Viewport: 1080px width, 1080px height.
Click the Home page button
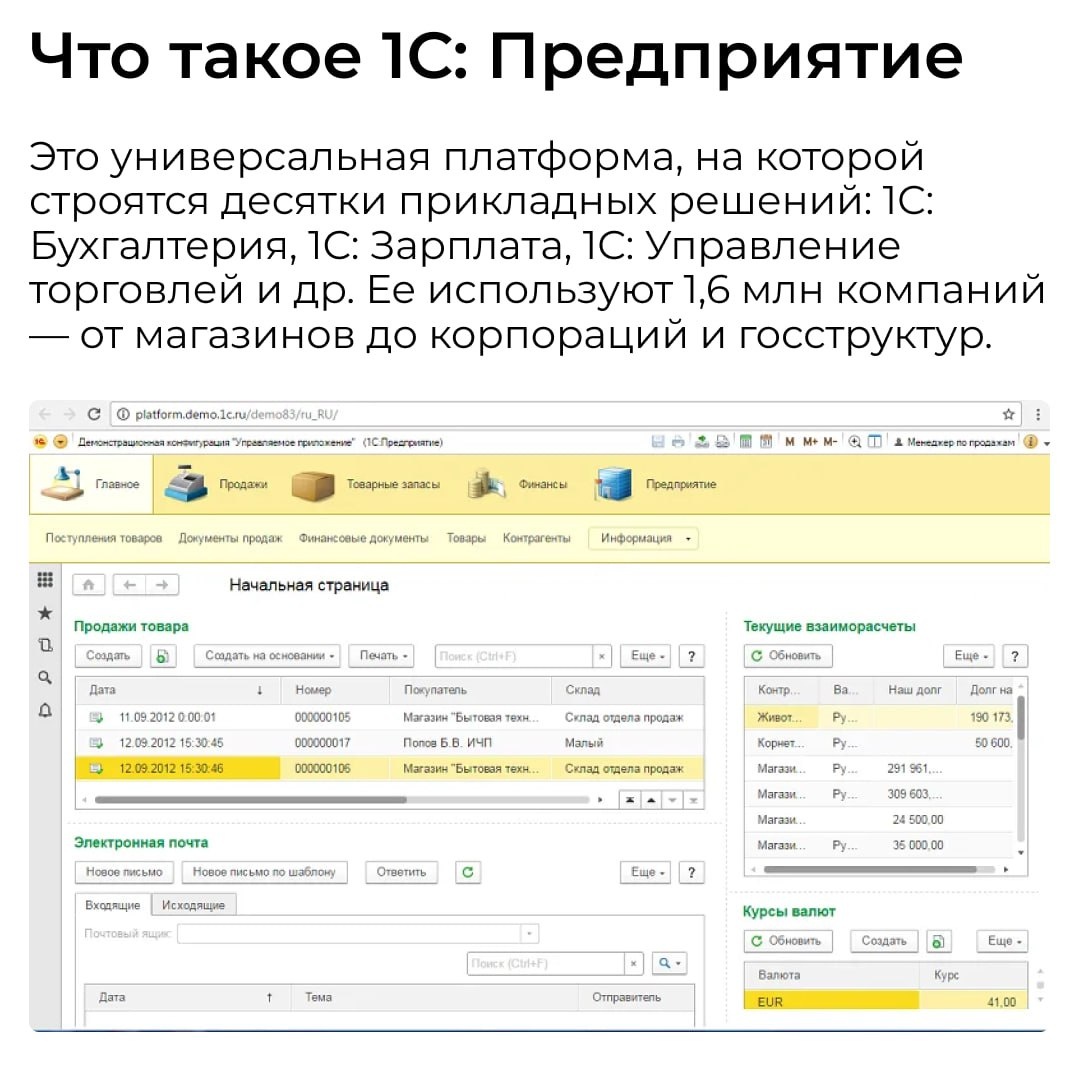point(89,585)
